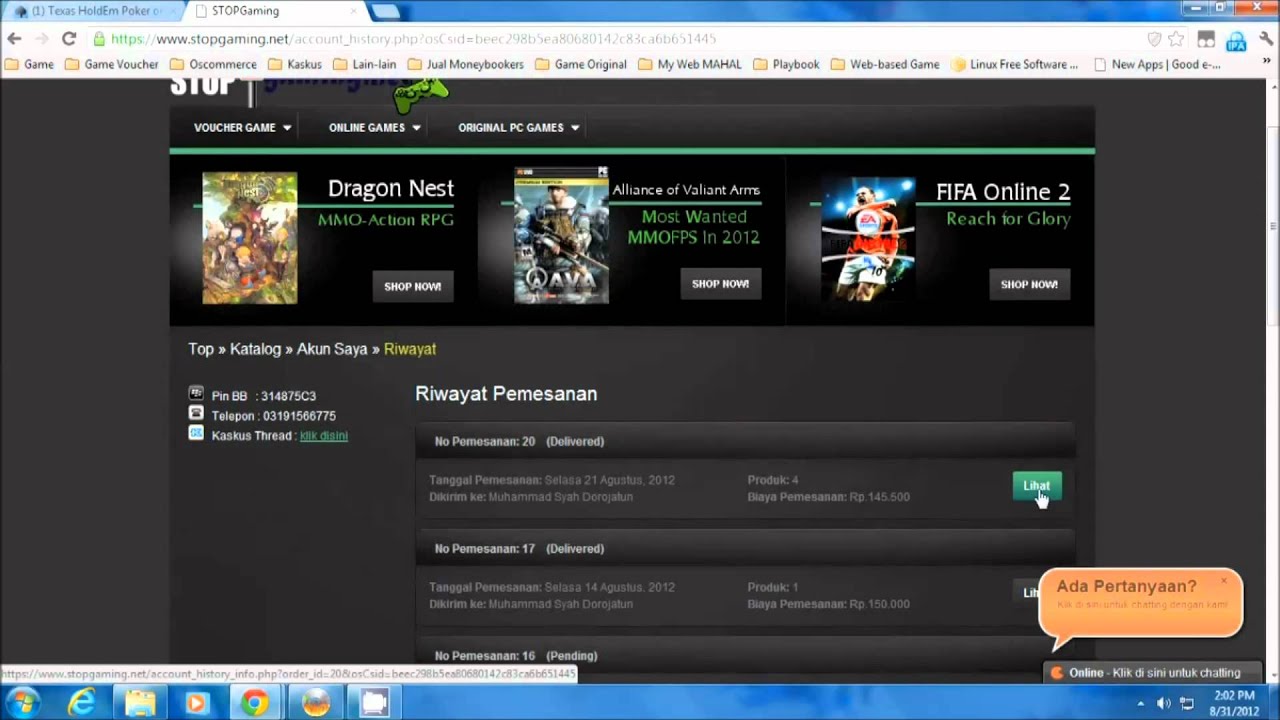Click the Pin BB : 314875C3 text
The height and width of the screenshot is (720, 1280).
click(264, 396)
